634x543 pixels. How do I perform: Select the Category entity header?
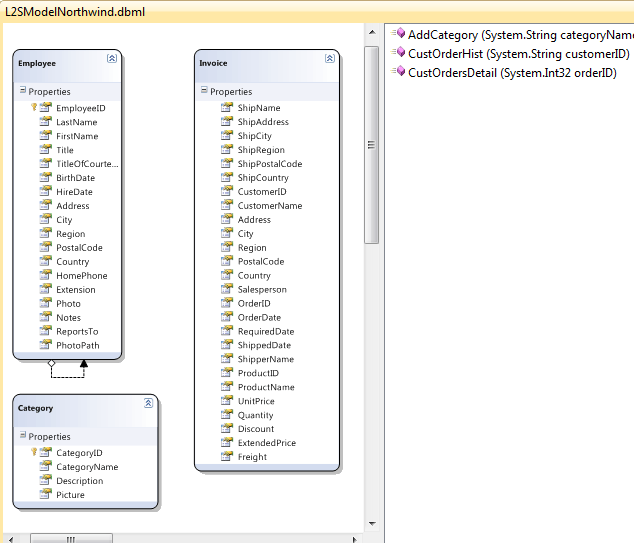click(85, 410)
